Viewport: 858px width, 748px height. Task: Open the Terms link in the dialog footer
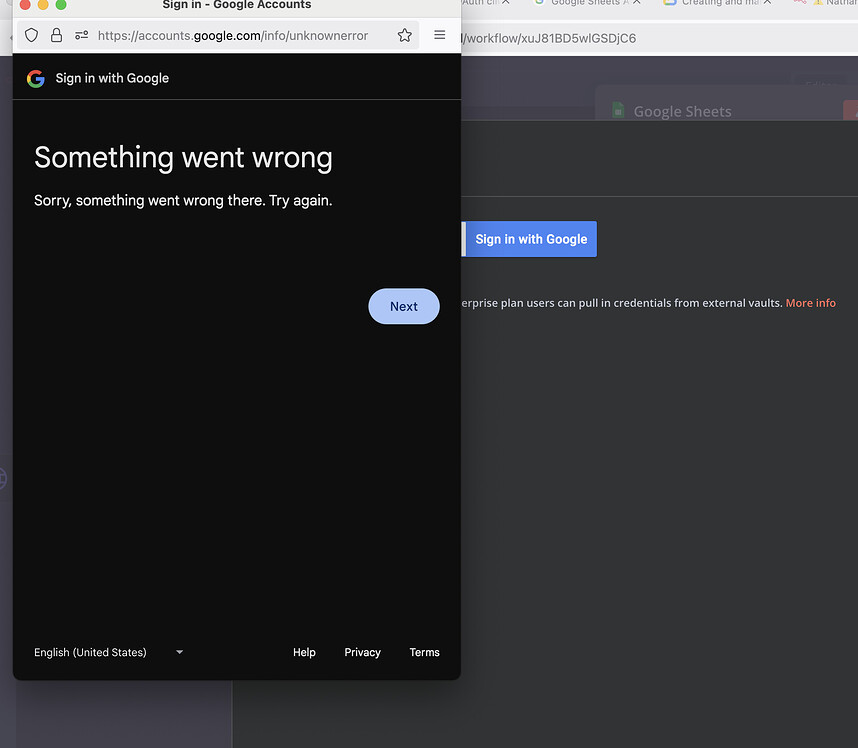click(424, 652)
